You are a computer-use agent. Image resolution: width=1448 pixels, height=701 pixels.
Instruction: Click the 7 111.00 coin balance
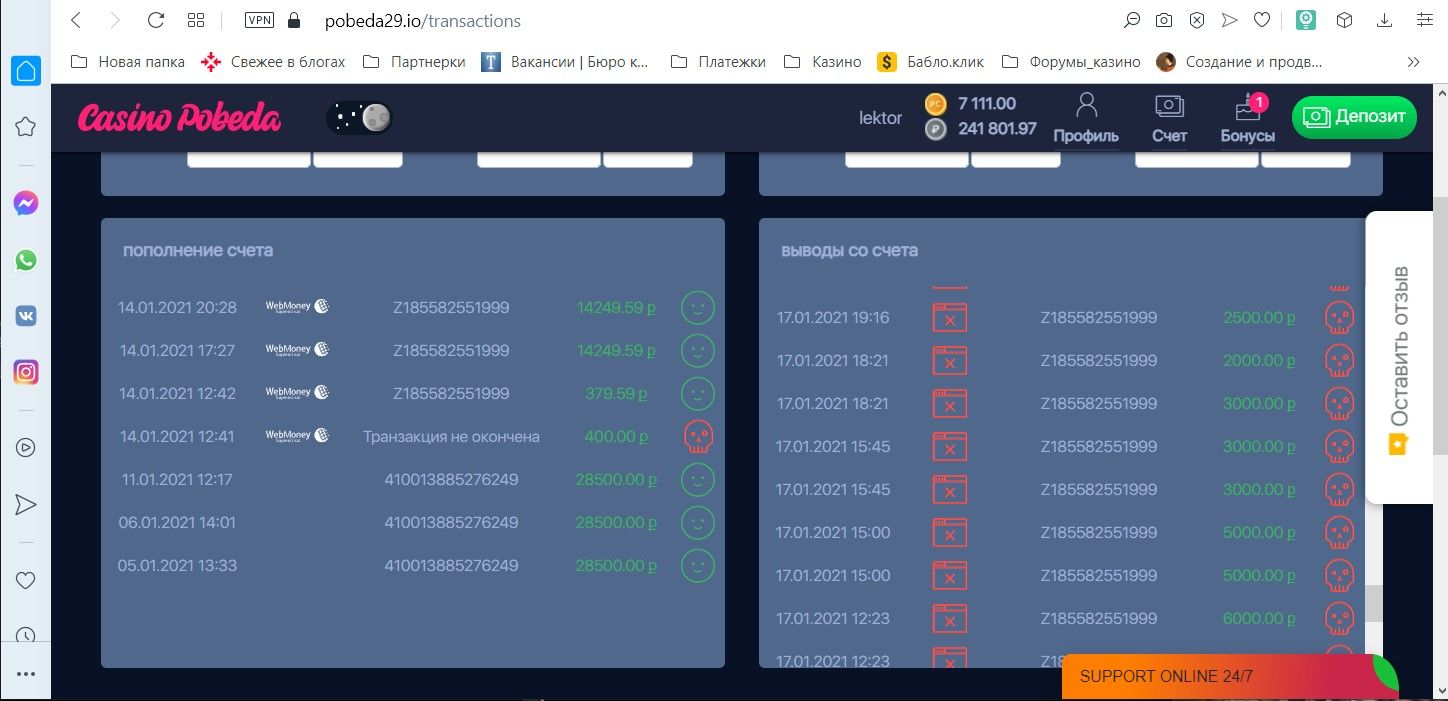tap(986, 103)
